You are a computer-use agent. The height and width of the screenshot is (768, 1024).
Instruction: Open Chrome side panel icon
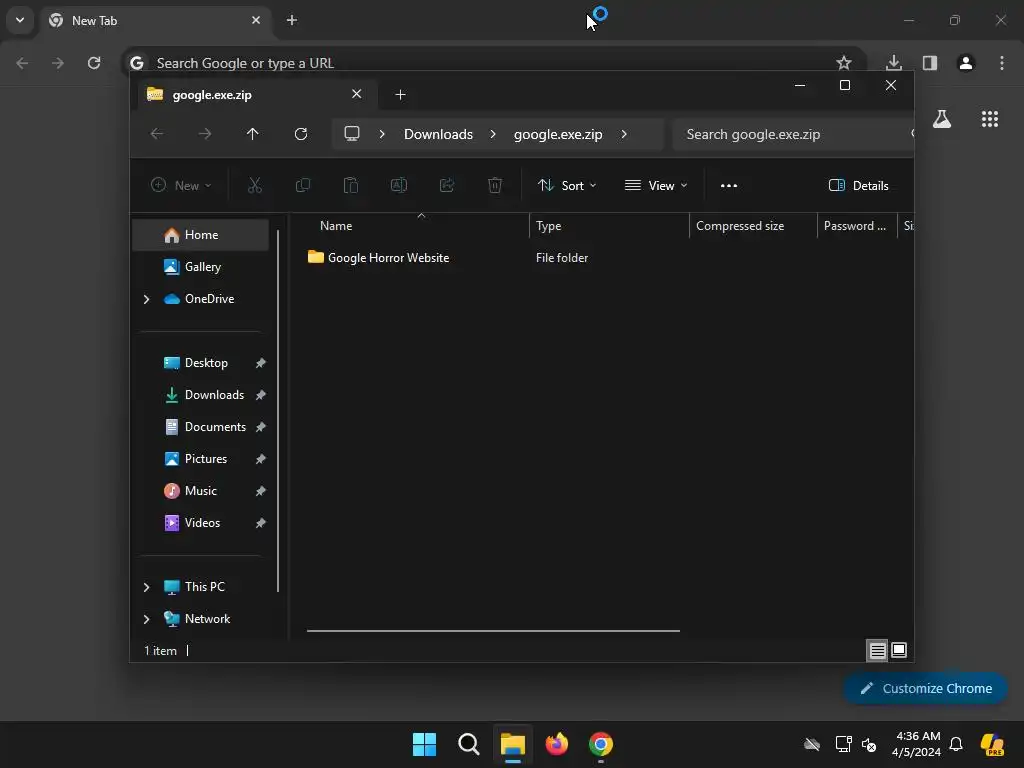930,63
